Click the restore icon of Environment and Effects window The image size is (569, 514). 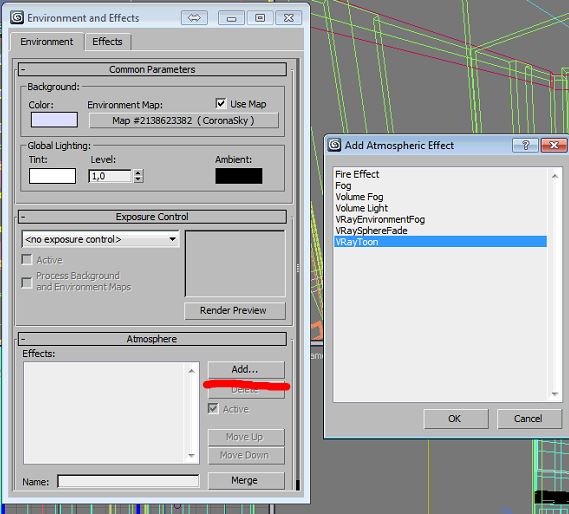tap(260, 18)
